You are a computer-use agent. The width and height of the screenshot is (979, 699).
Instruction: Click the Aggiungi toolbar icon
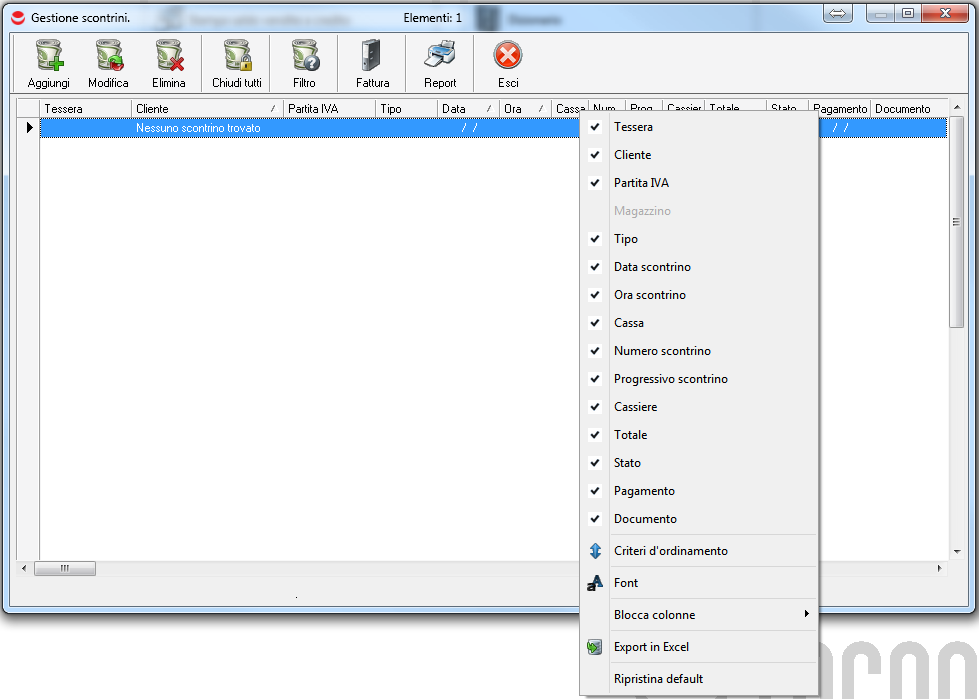click(48, 57)
